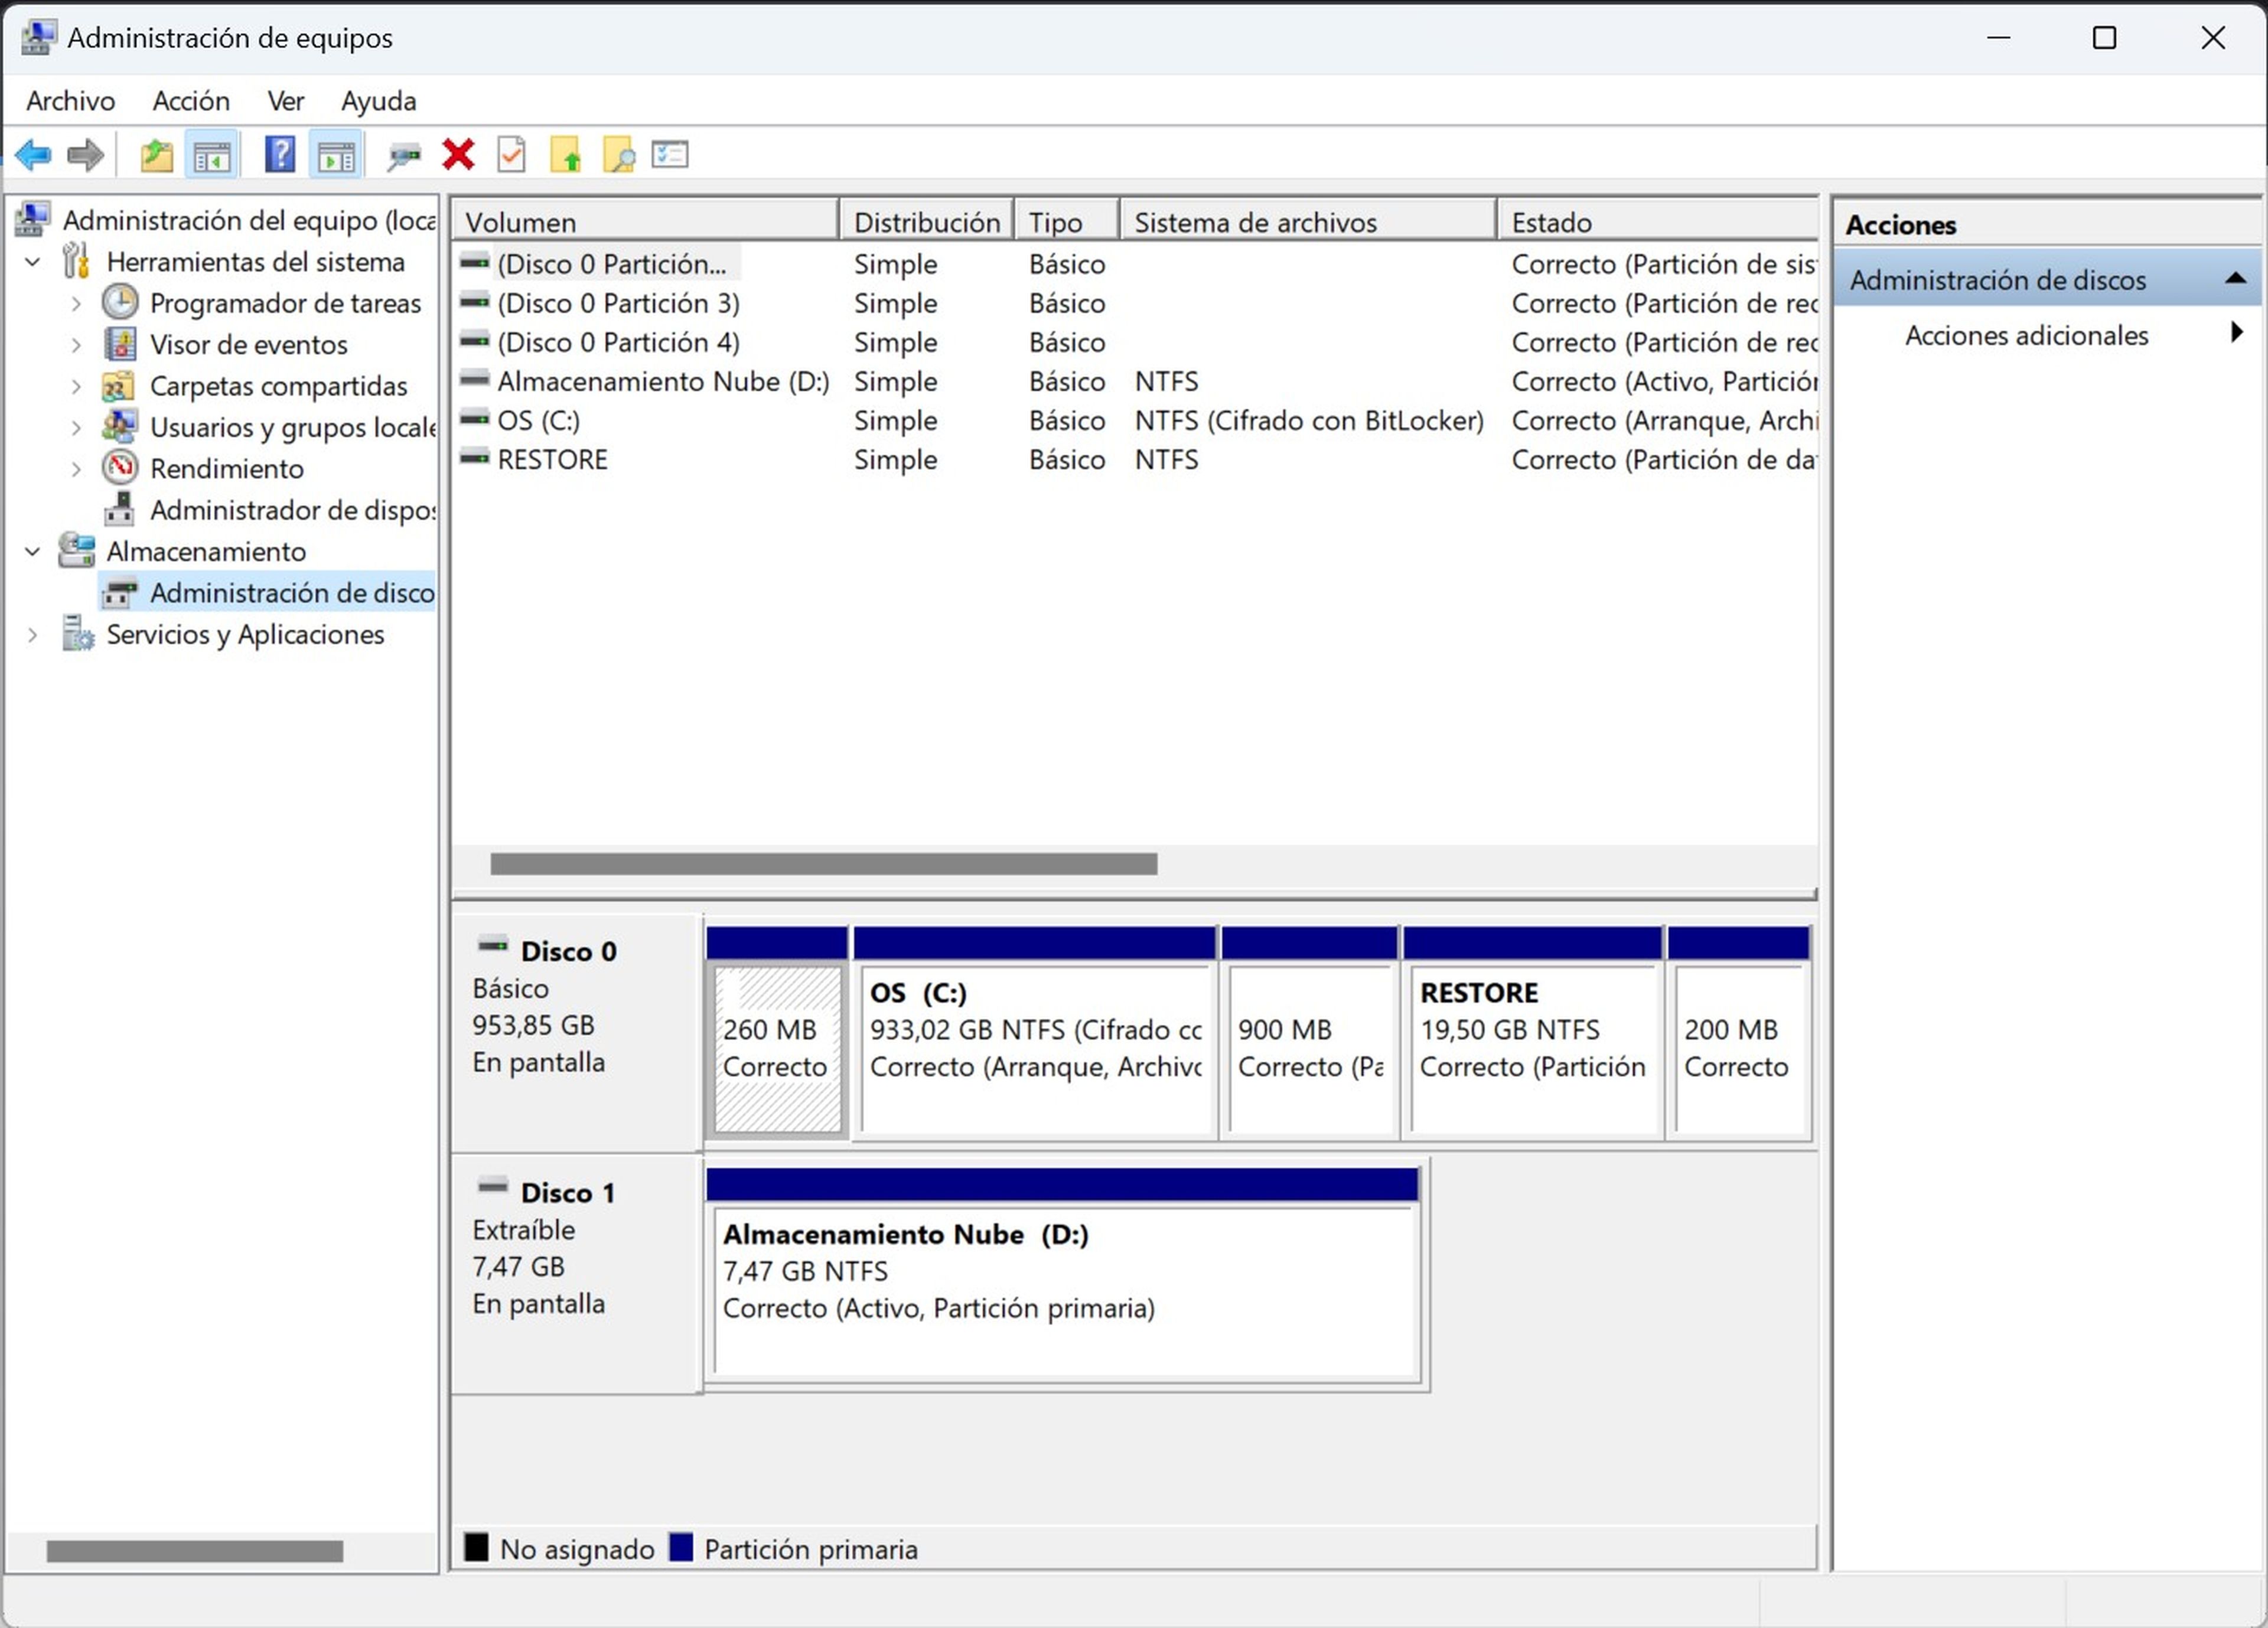Image resolution: width=2268 pixels, height=1628 pixels.
Task: Select the OS (C:) volume row
Action: [x=1135, y=420]
